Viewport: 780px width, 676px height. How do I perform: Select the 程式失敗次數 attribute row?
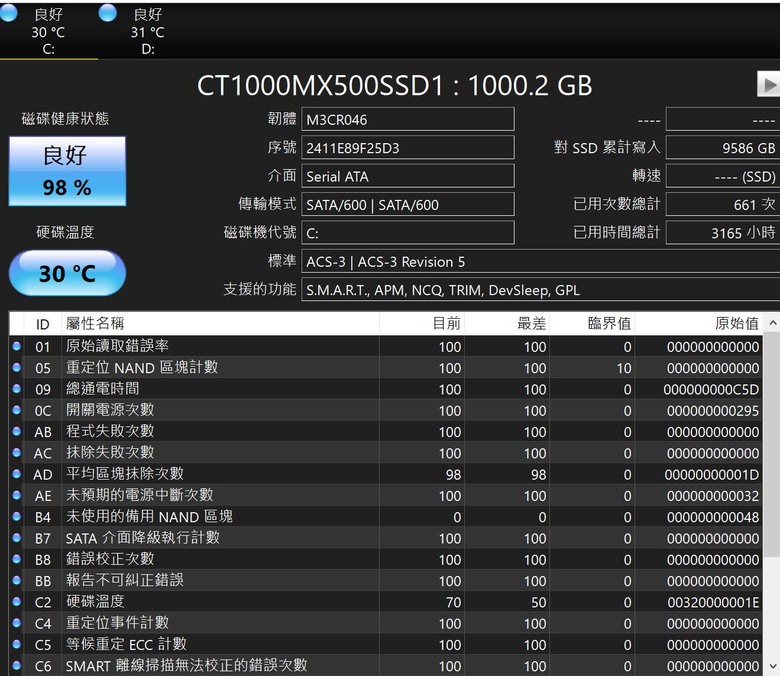pos(386,431)
